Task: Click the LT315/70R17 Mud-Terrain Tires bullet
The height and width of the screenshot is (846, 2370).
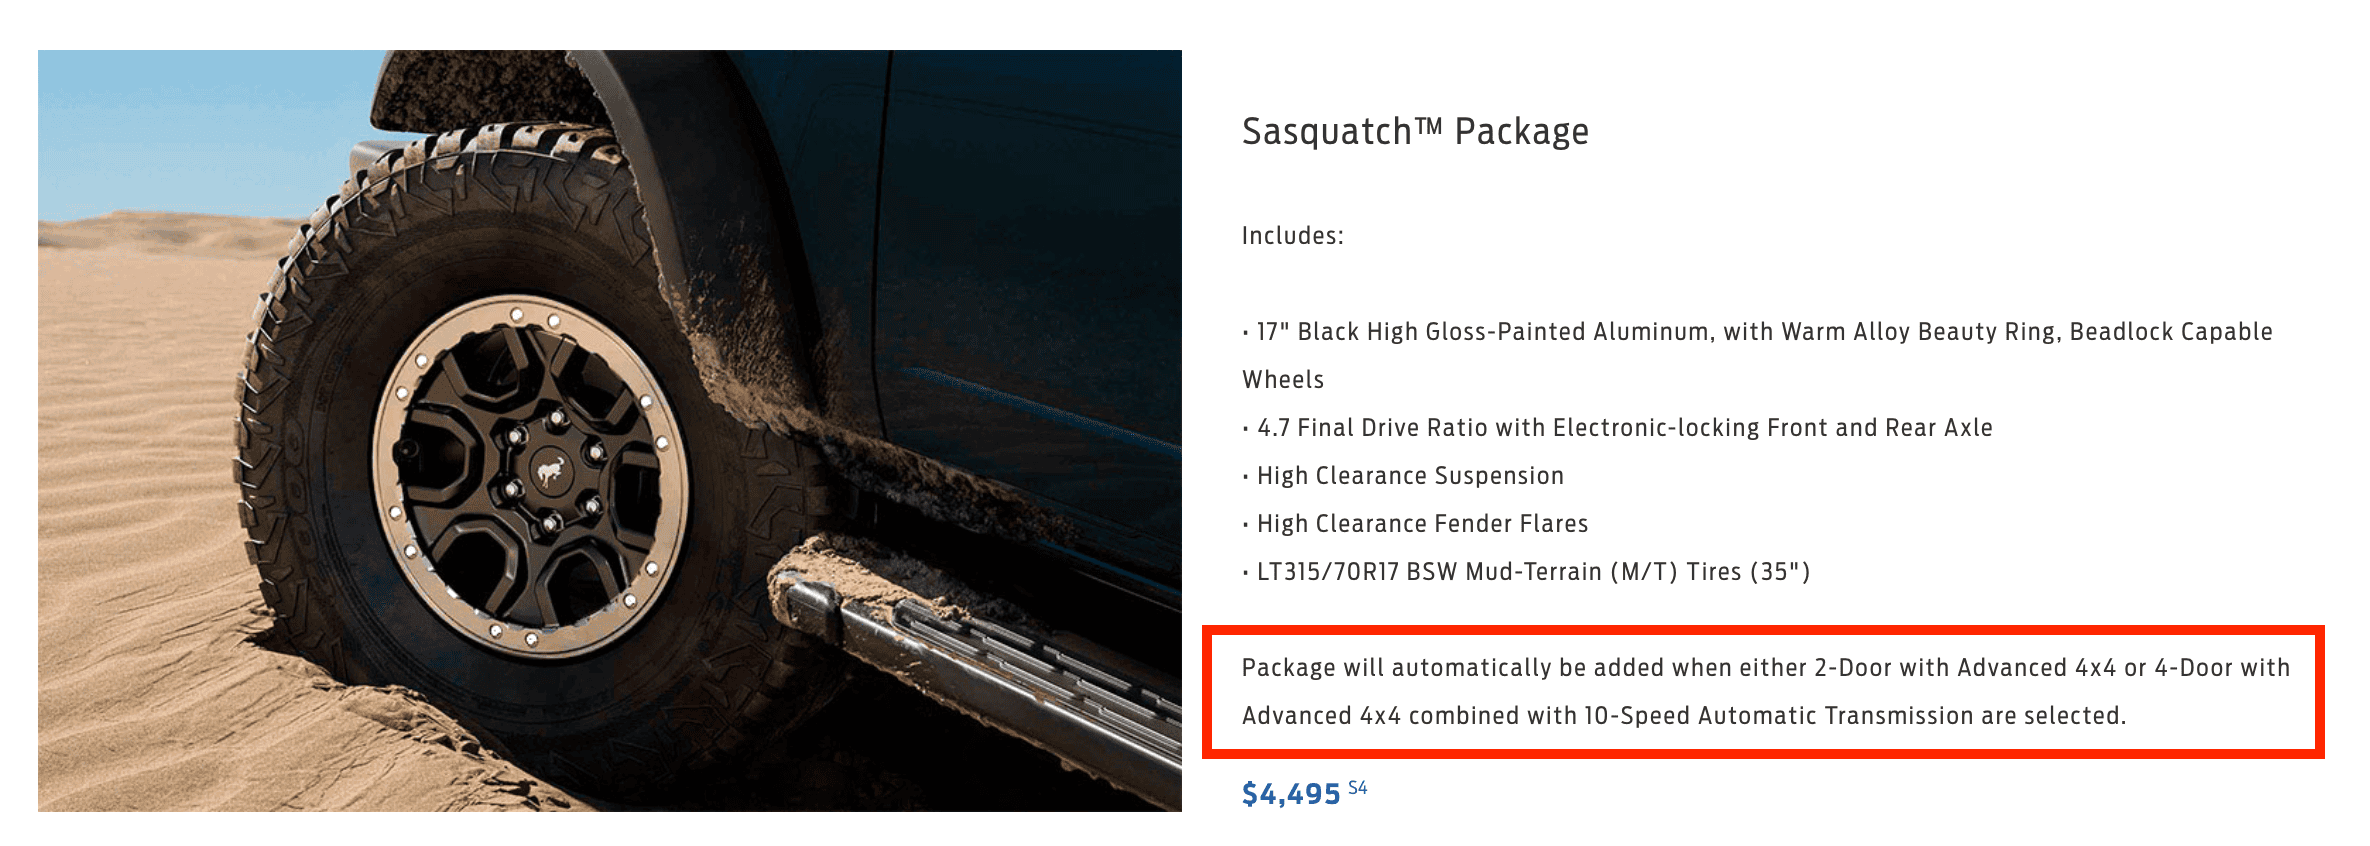Action: pyautogui.click(x=1526, y=572)
